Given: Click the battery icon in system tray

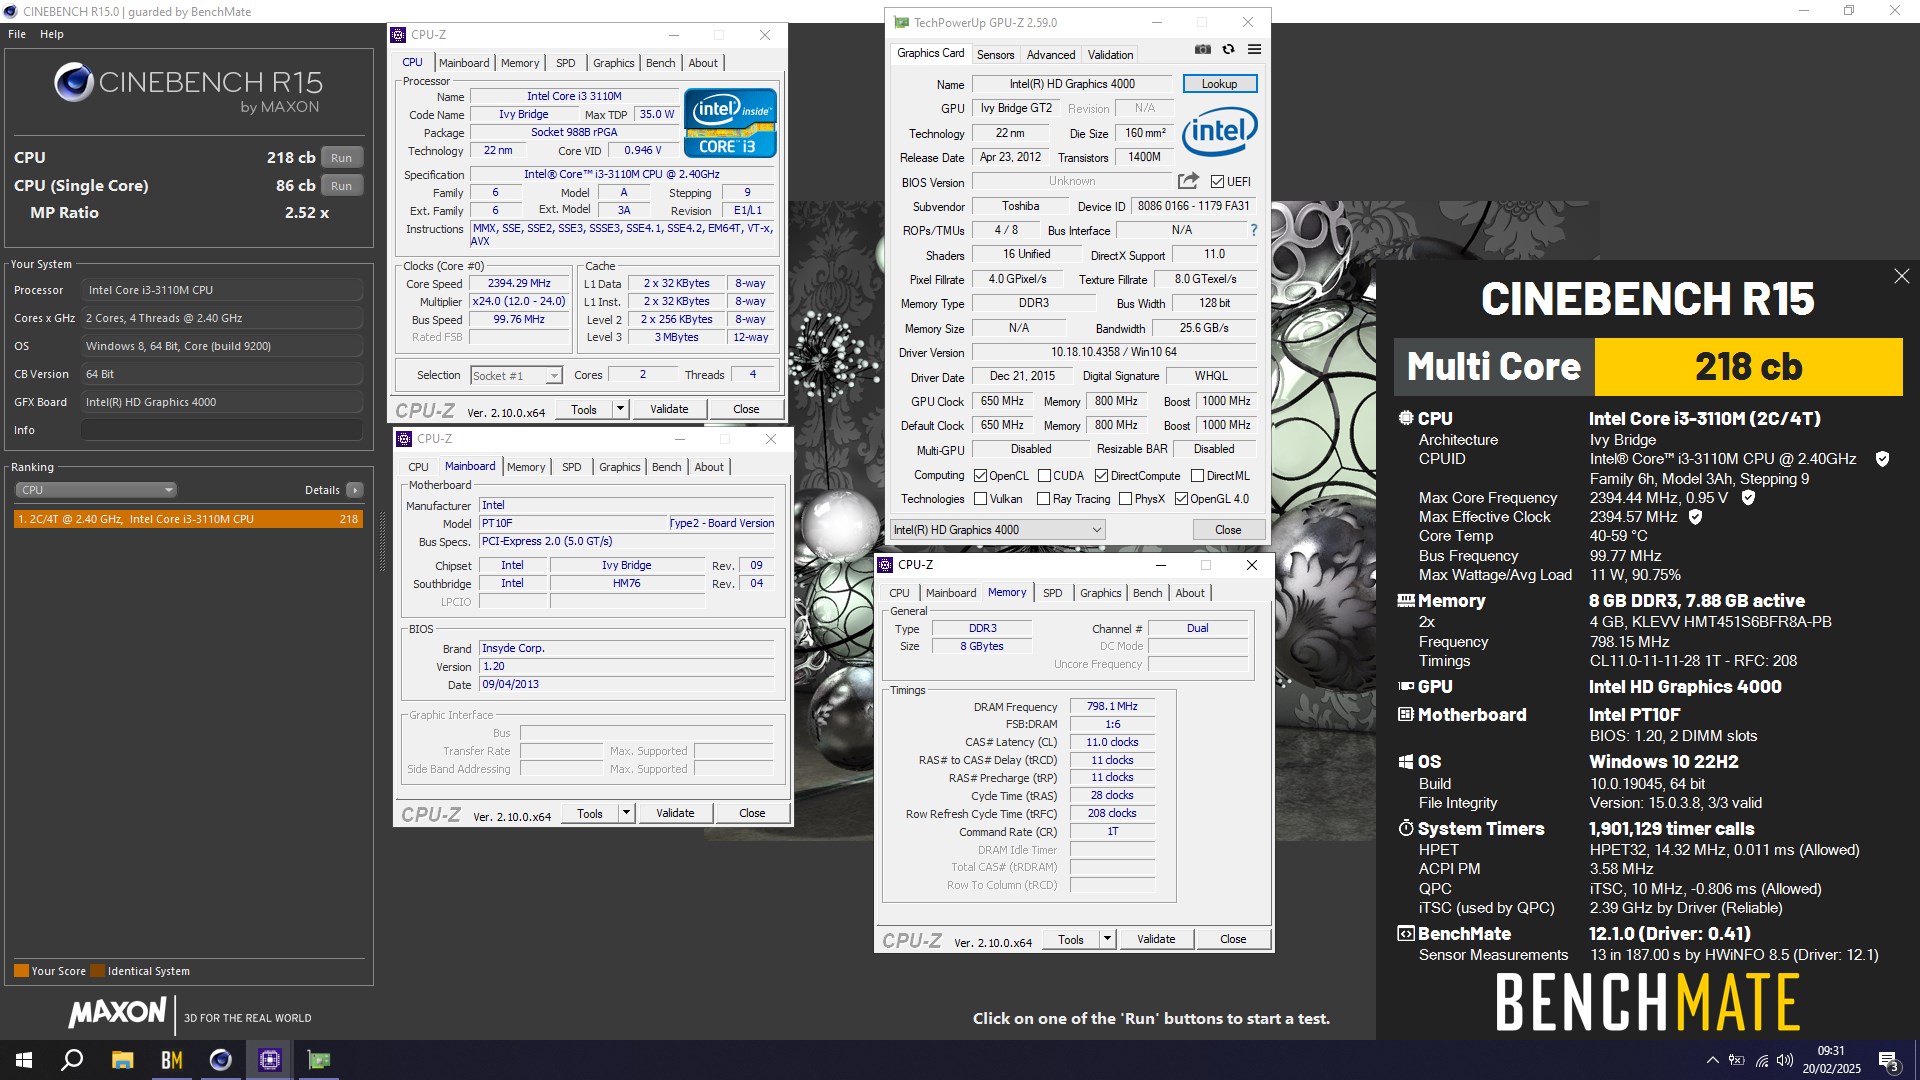Looking at the screenshot, I should click(x=1737, y=1060).
